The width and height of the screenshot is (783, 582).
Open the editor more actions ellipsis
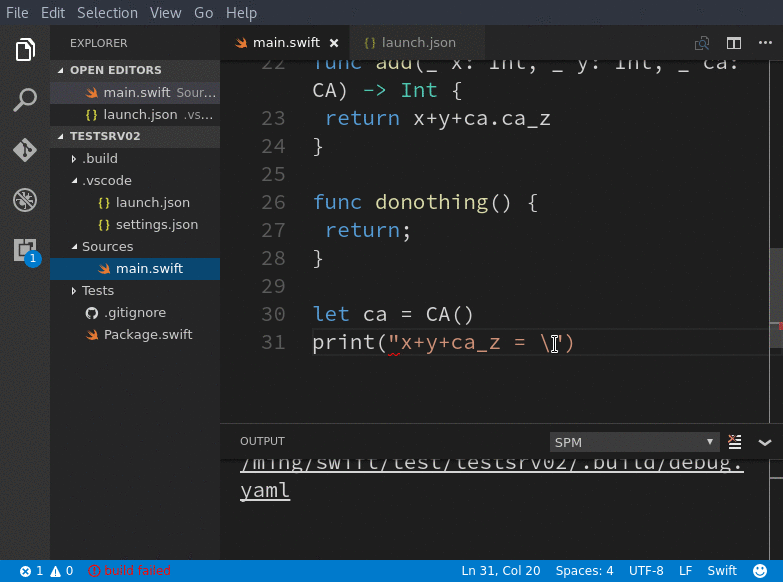765,43
